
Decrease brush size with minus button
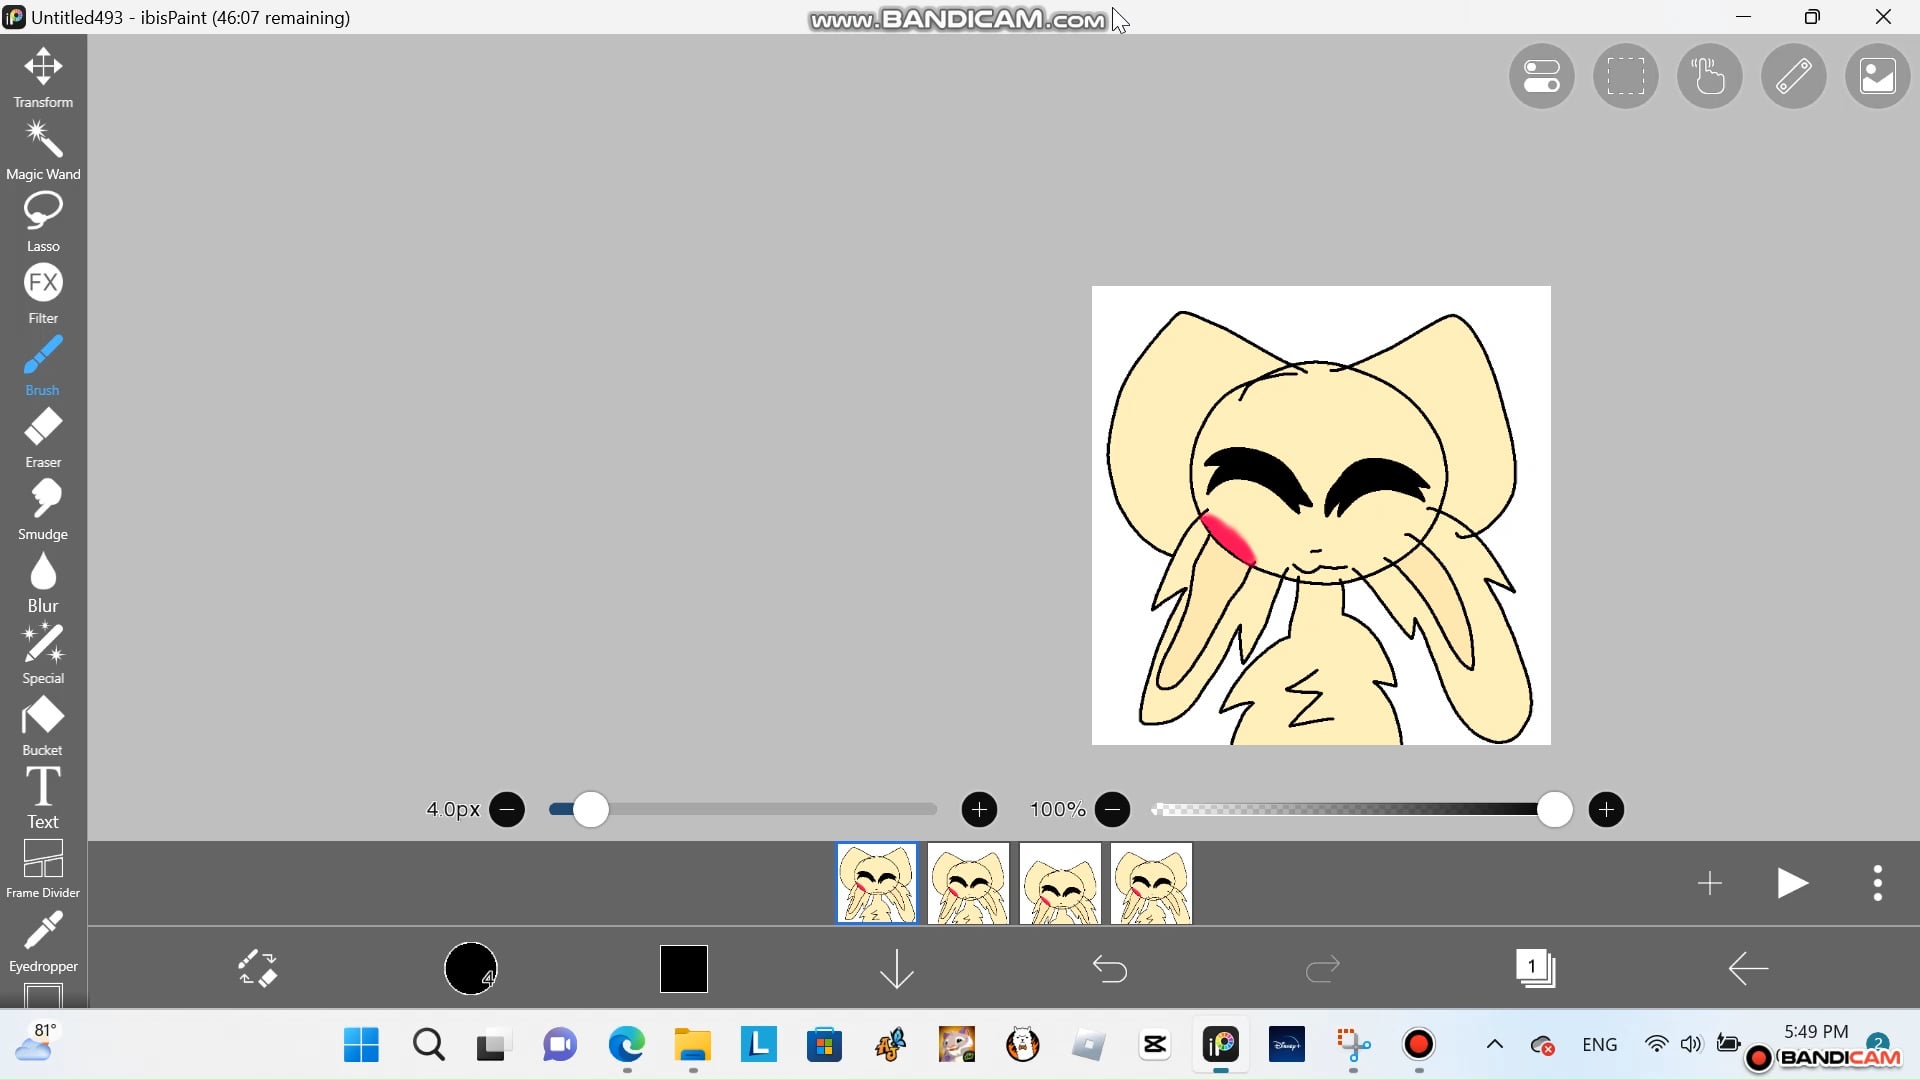pos(507,809)
